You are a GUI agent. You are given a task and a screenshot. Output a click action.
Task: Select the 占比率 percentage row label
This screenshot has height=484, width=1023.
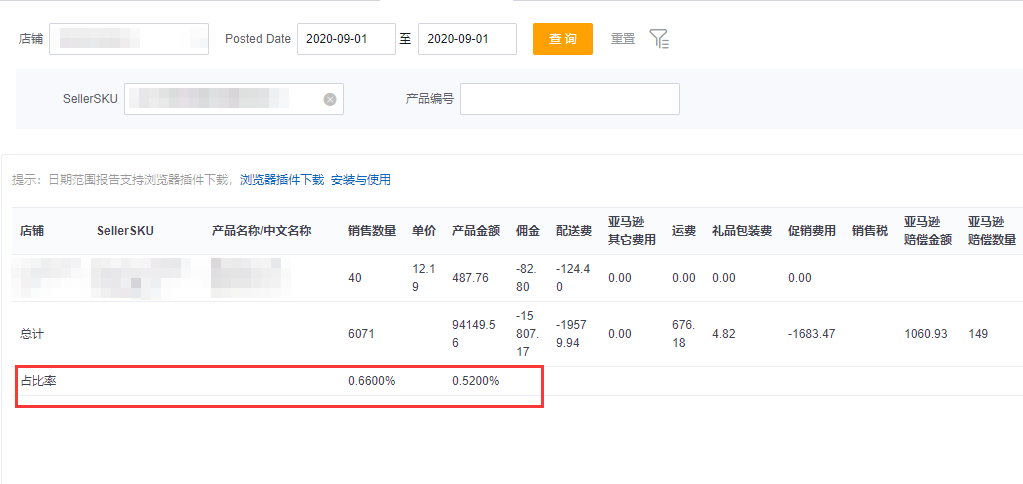38,381
